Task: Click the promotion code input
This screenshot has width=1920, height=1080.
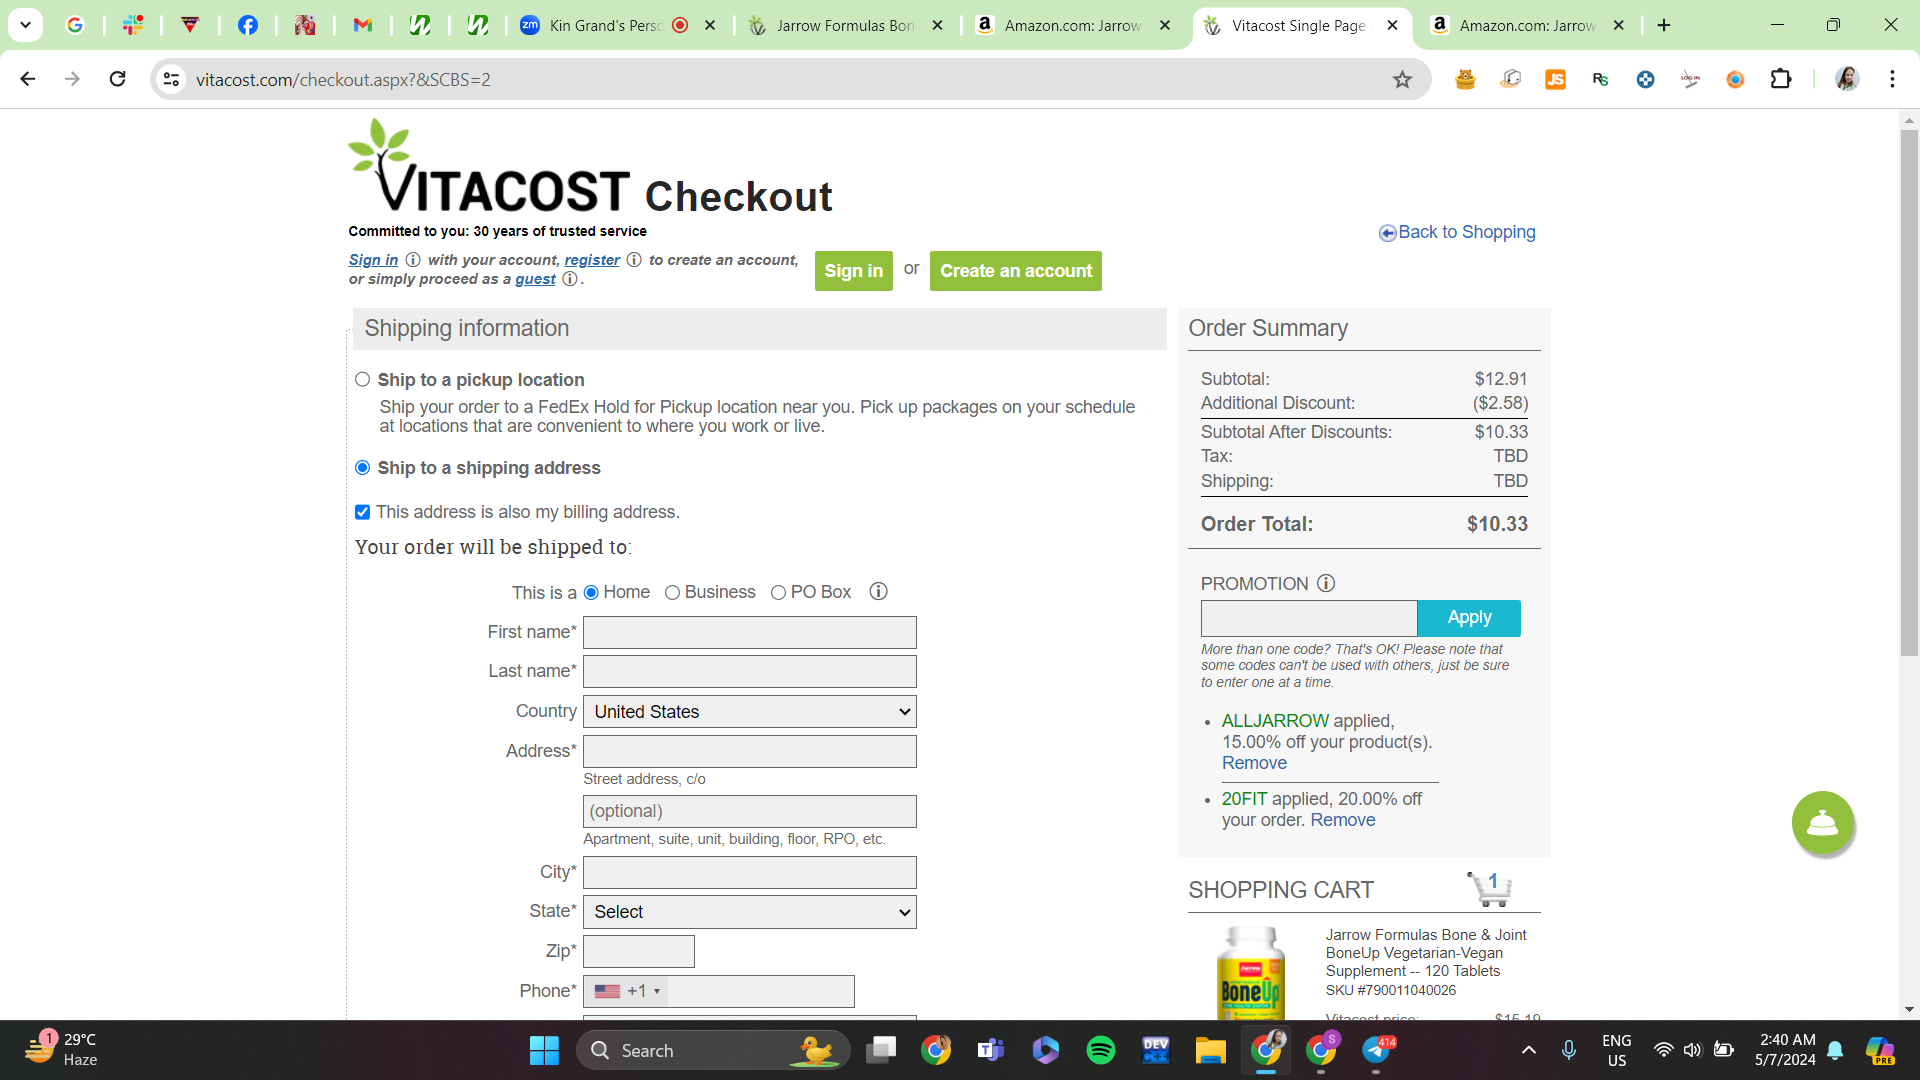Action: coord(1309,618)
